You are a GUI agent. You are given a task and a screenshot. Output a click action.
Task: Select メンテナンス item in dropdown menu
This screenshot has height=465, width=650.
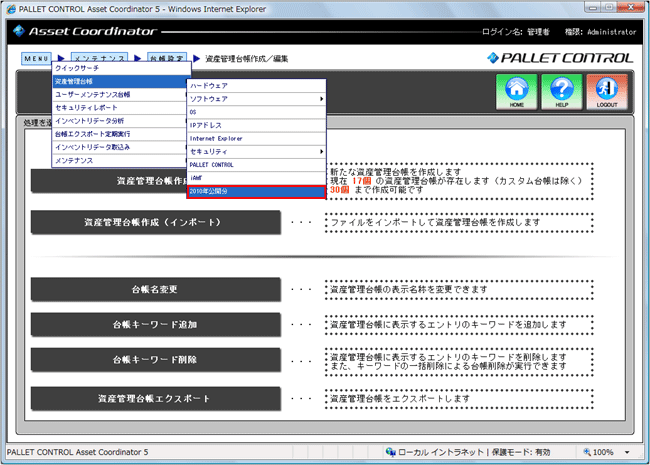click(x=120, y=160)
